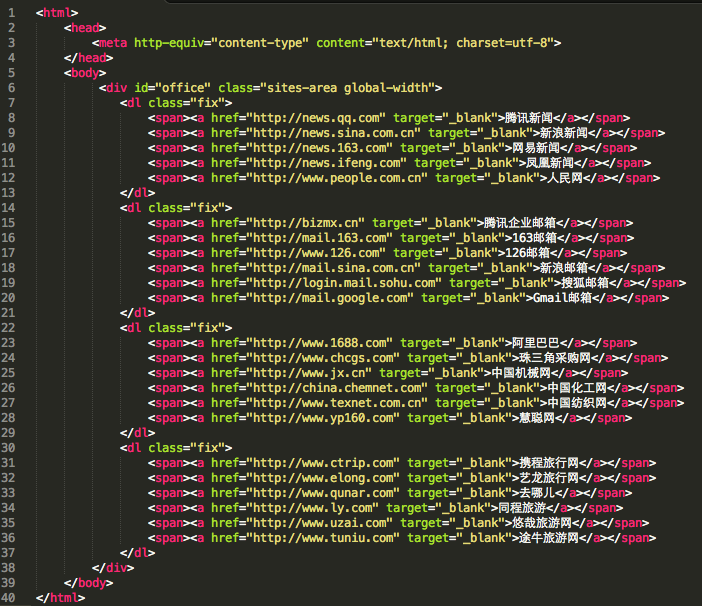
Task: Click the www.ly.com URL
Action: [313, 508]
